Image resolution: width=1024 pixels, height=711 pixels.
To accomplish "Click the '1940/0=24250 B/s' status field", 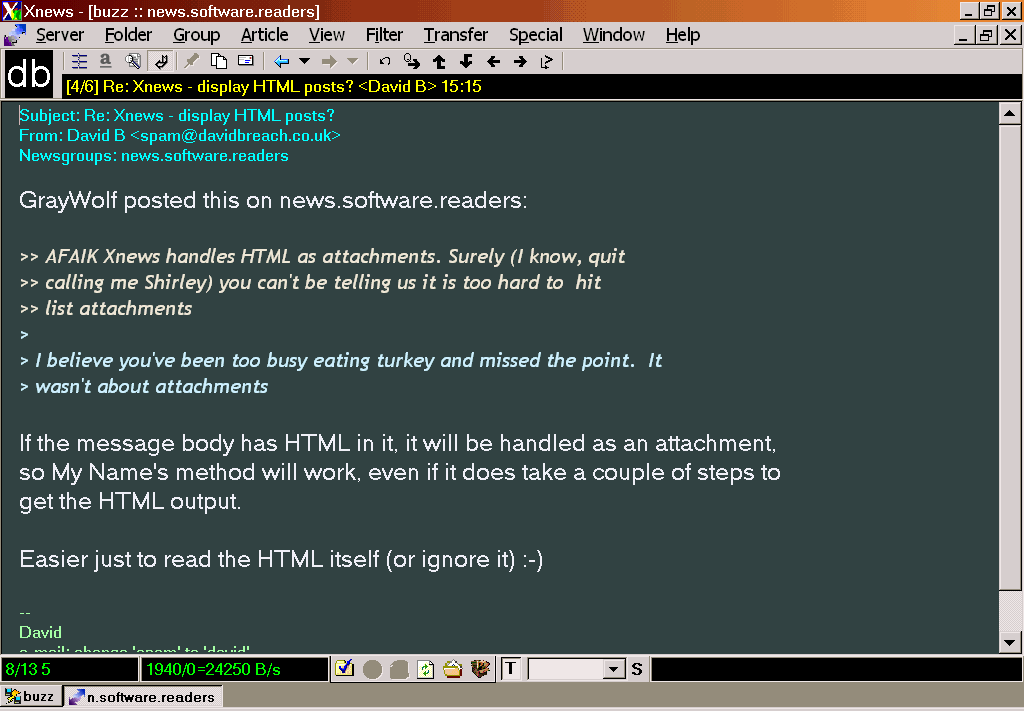I will (234, 669).
